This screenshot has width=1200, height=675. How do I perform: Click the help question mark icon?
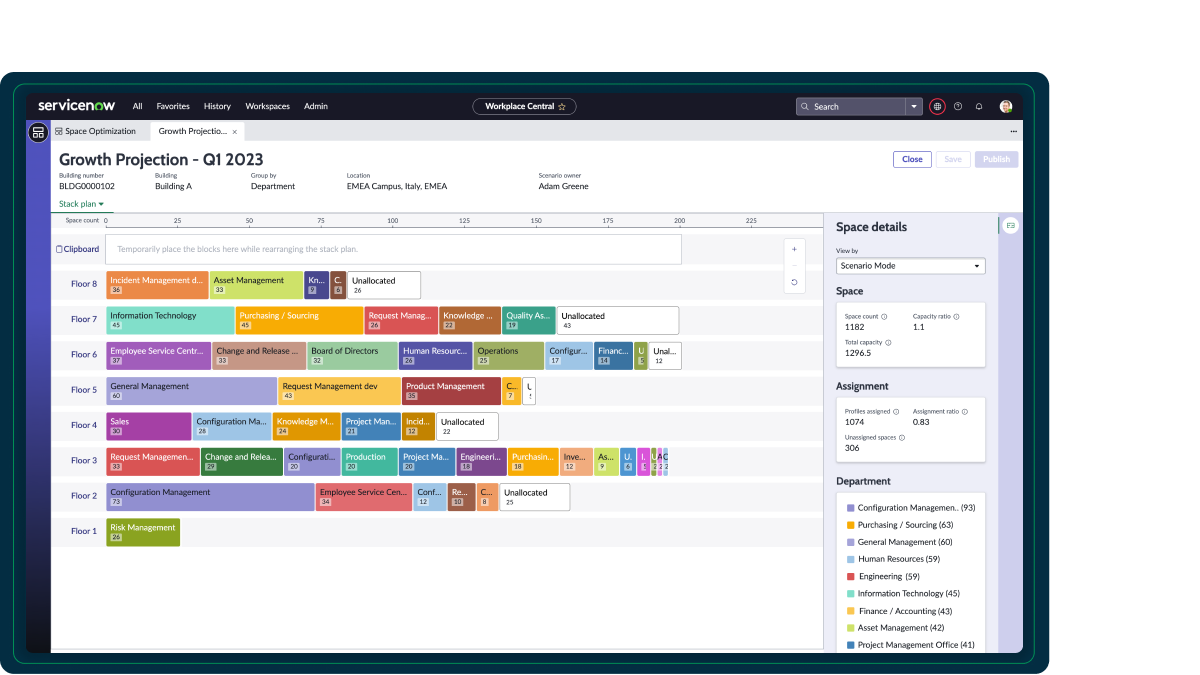pos(958,106)
